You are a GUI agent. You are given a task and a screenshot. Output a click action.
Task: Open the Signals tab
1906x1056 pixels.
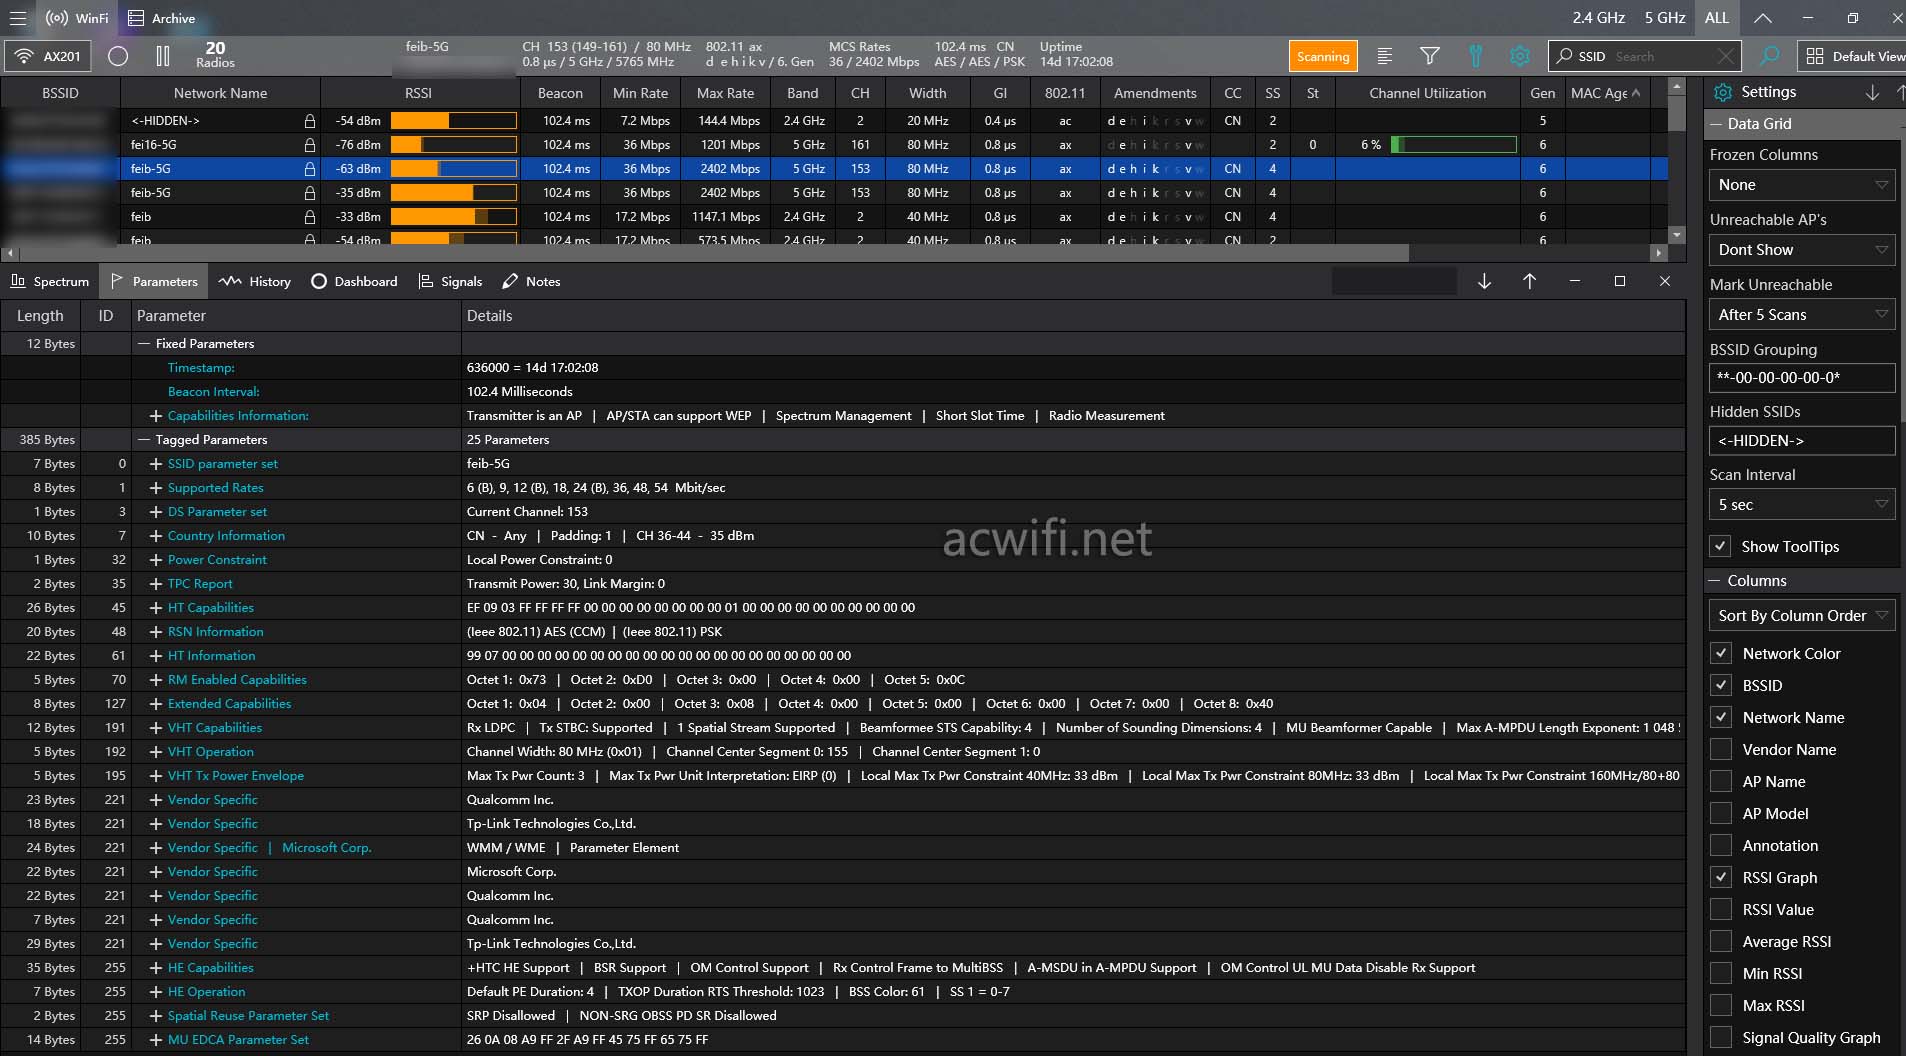pos(450,281)
